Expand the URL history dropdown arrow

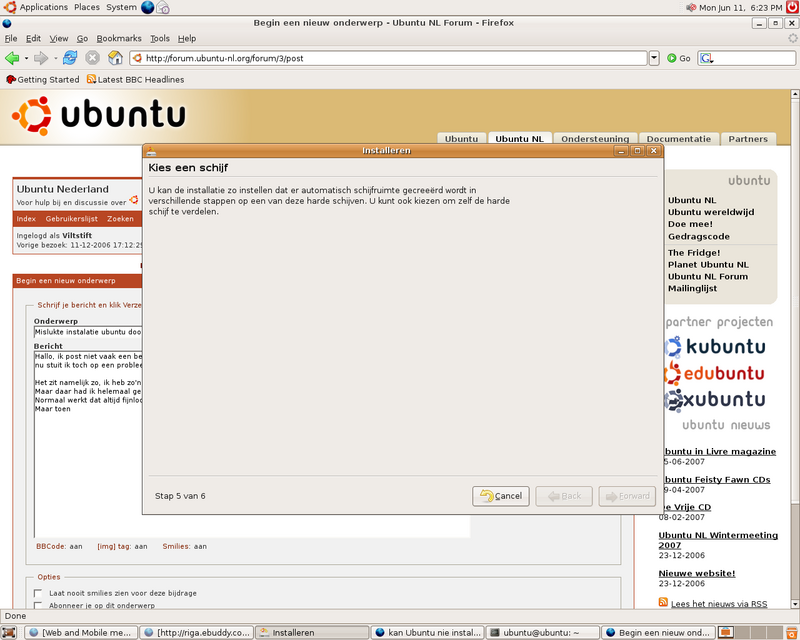[654, 58]
